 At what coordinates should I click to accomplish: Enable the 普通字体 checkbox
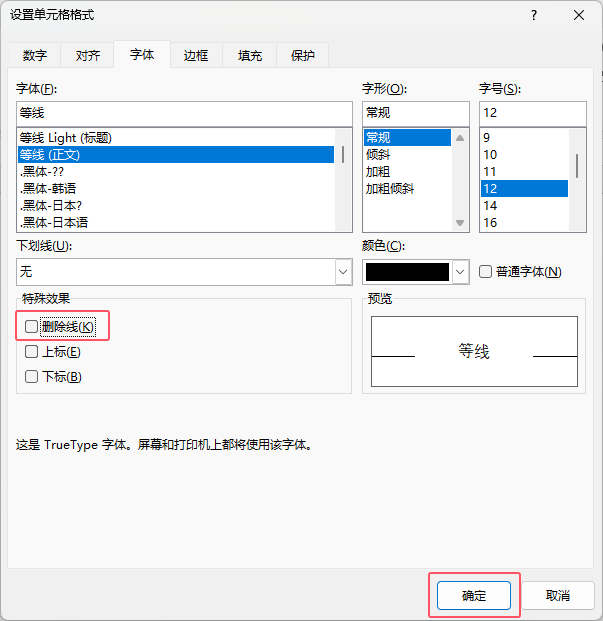pyautogui.click(x=485, y=272)
